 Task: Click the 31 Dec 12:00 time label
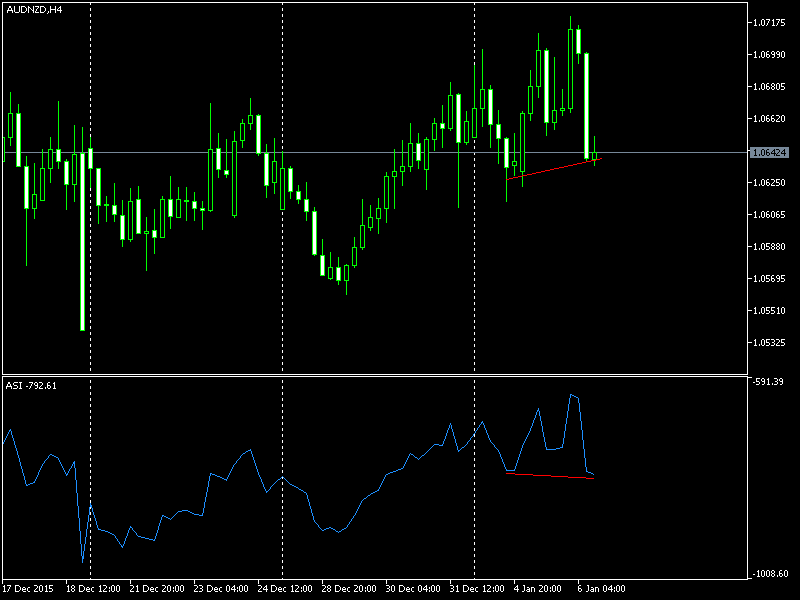477,589
